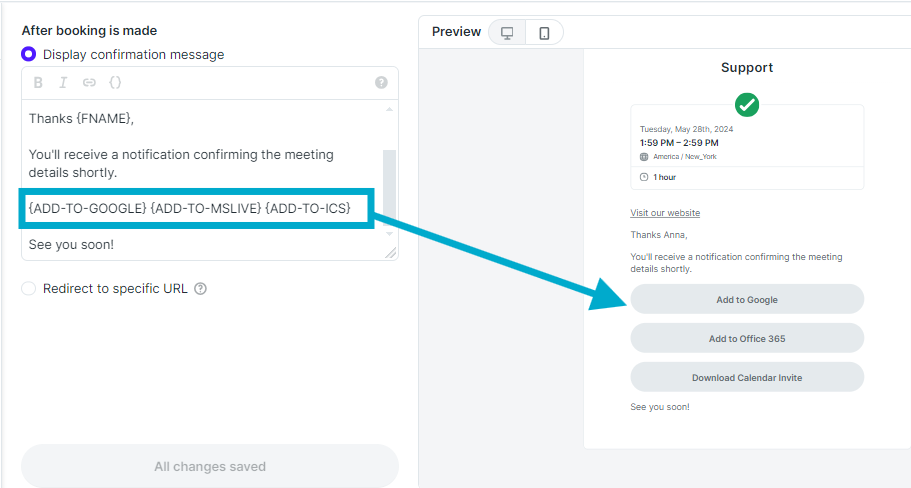911x488 pixels.
Task: Switch preview to desktop view
Action: pyautogui.click(x=507, y=33)
